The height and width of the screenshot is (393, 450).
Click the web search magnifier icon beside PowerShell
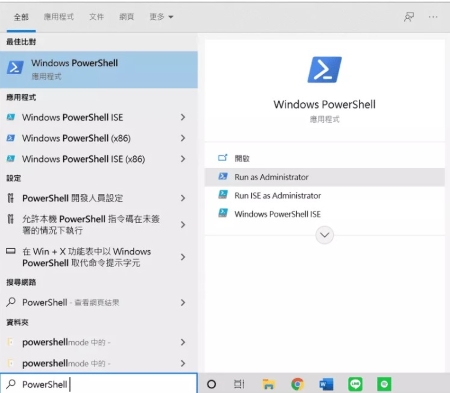tap(11, 302)
